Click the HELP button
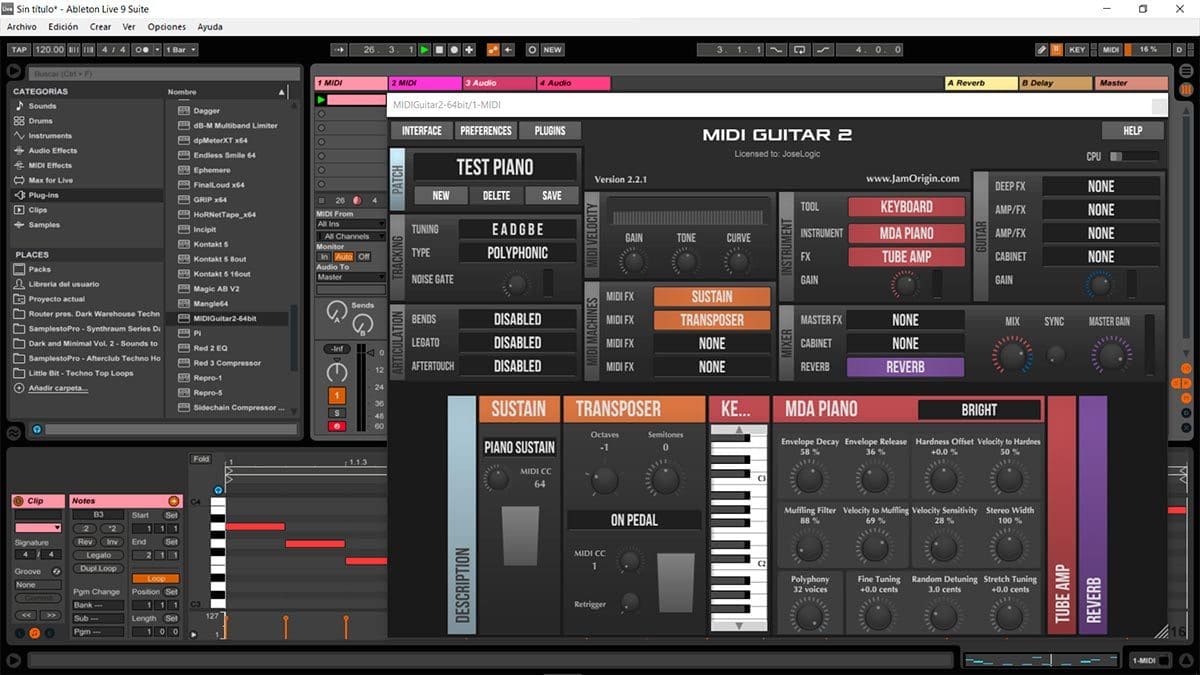Image resolution: width=1200 pixels, height=675 pixels. point(1133,131)
